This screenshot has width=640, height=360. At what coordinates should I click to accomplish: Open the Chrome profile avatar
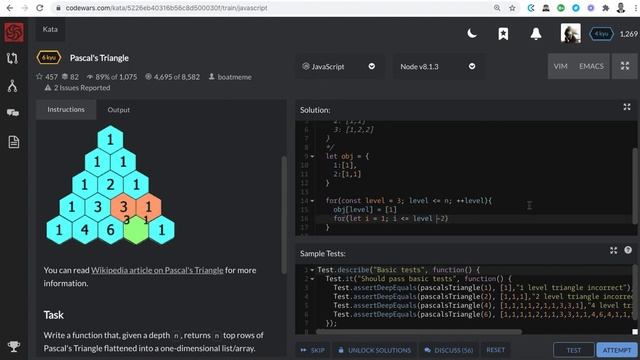621,8
